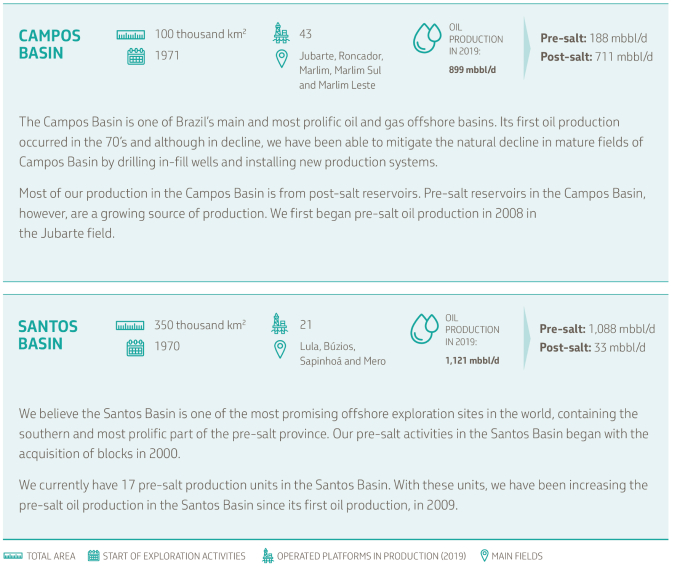Click the arrow pointing to Santos pre-salt 1,088 mbbl/d
This screenshot has height=569, width=674.
point(527,337)
